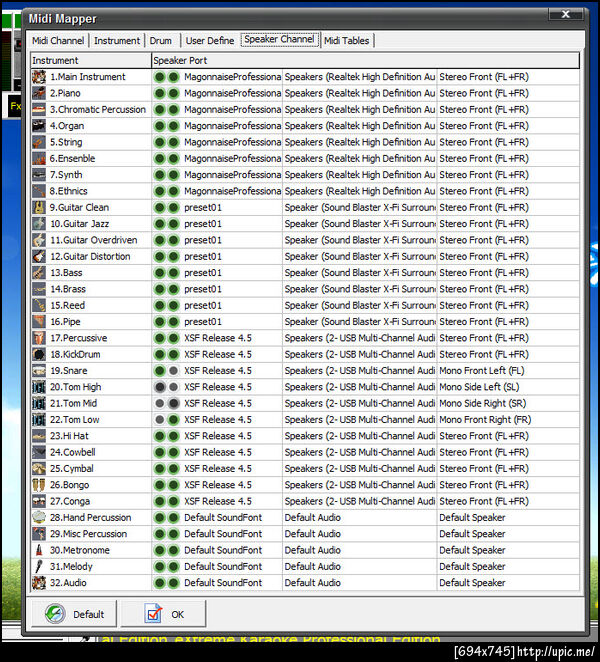
Task: Select the Cymbal icon
Action: pyautogui.click(x=39, y=469)
